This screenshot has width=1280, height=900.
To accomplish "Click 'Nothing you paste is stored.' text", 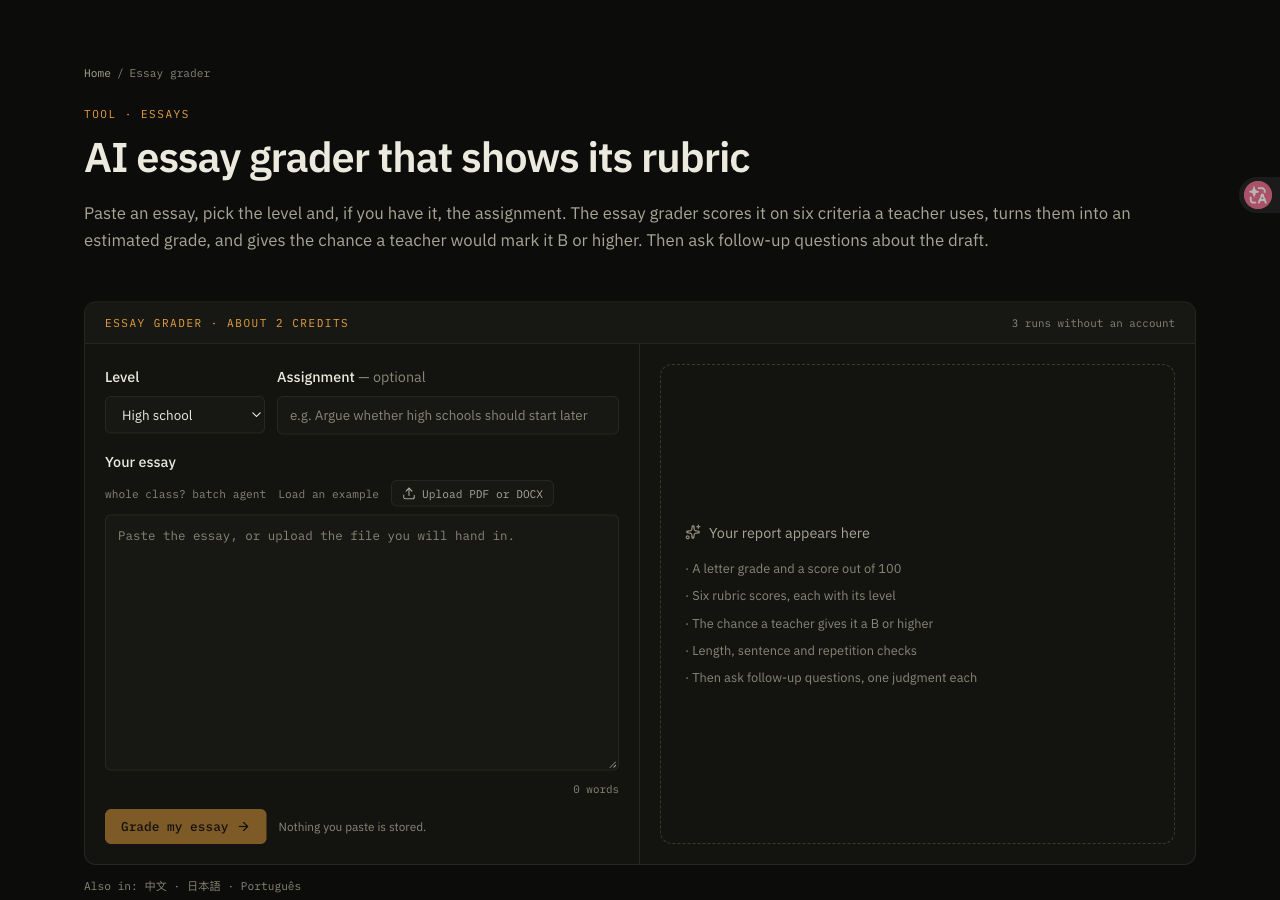I will click(x=352, y=827).
